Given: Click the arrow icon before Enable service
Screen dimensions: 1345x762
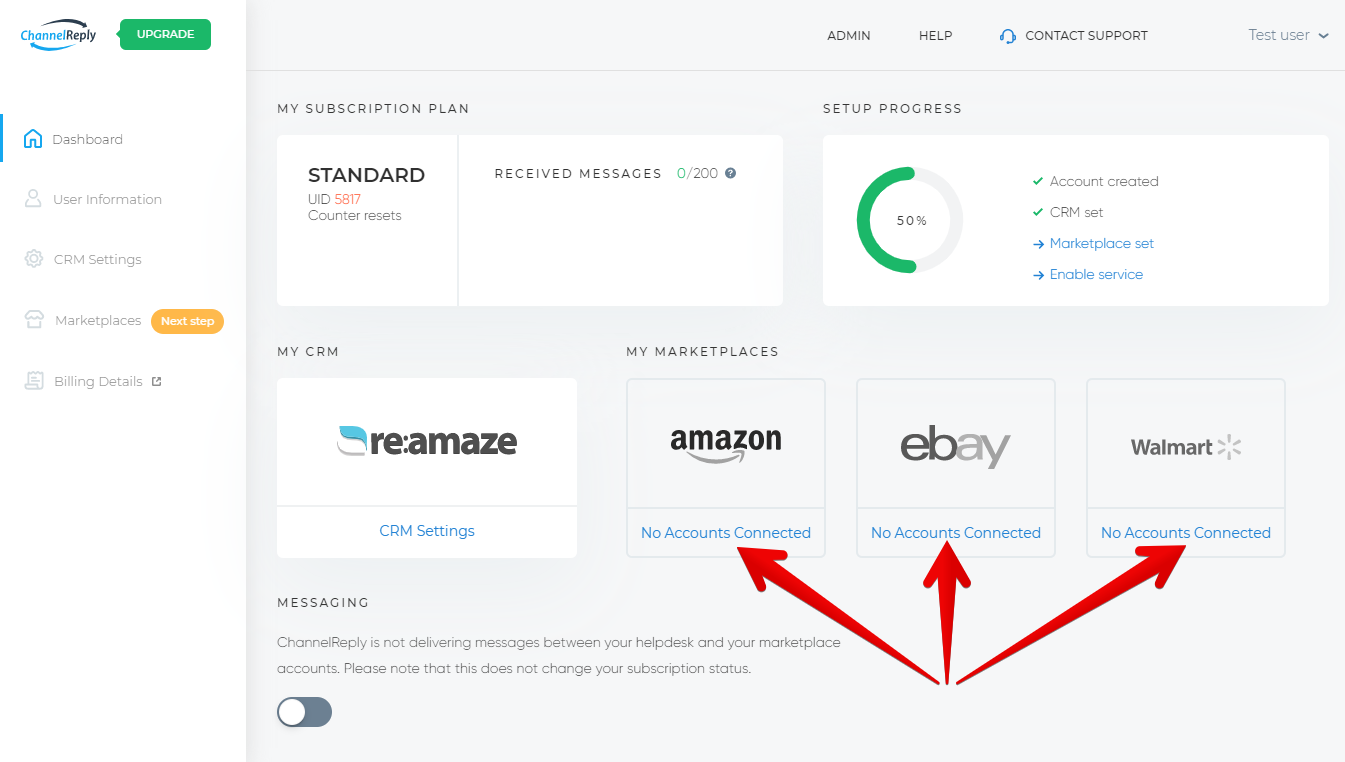Looking at the screenshot, I should point(1038,275).
